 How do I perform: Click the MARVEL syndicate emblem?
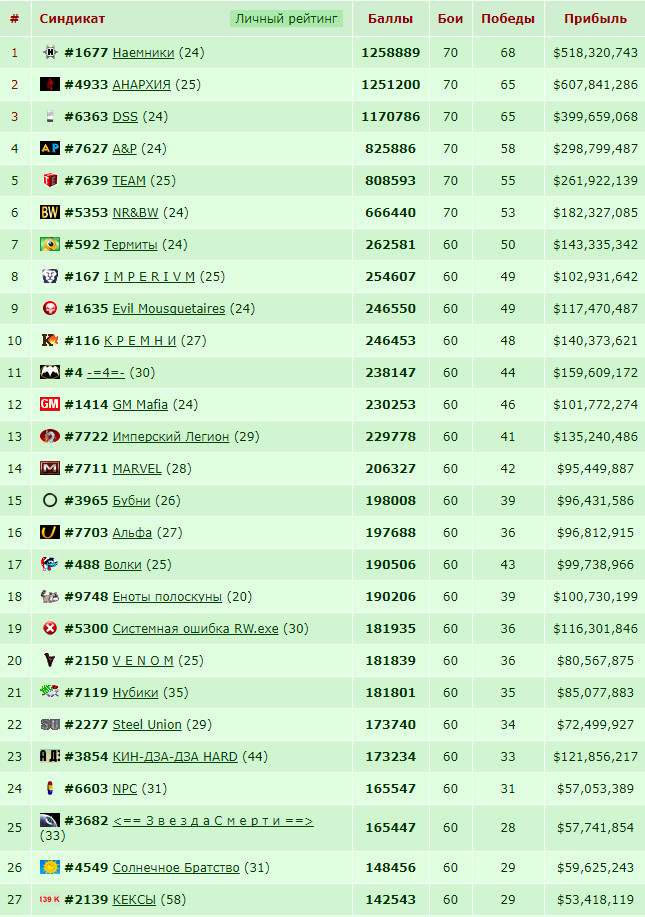50,468
